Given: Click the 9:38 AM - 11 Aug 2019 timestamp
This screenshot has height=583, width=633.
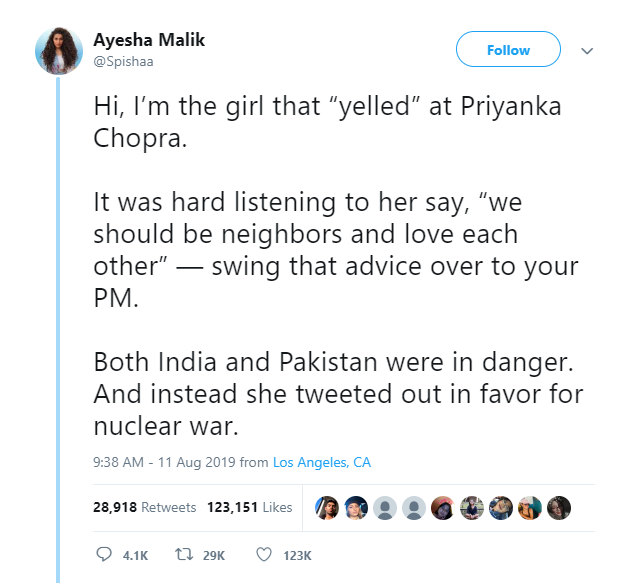Looking at the screenshot, I should point(166,462).
